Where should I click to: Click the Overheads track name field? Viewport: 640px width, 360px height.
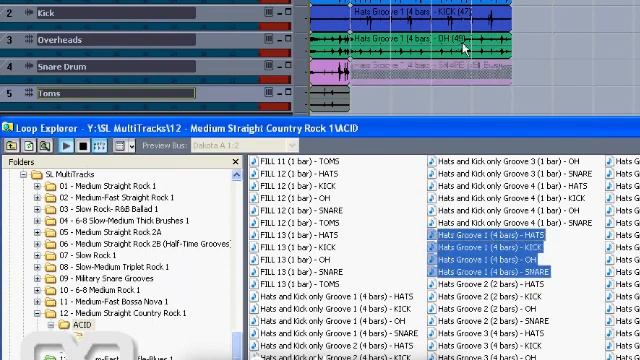click(x=116, y=40)
